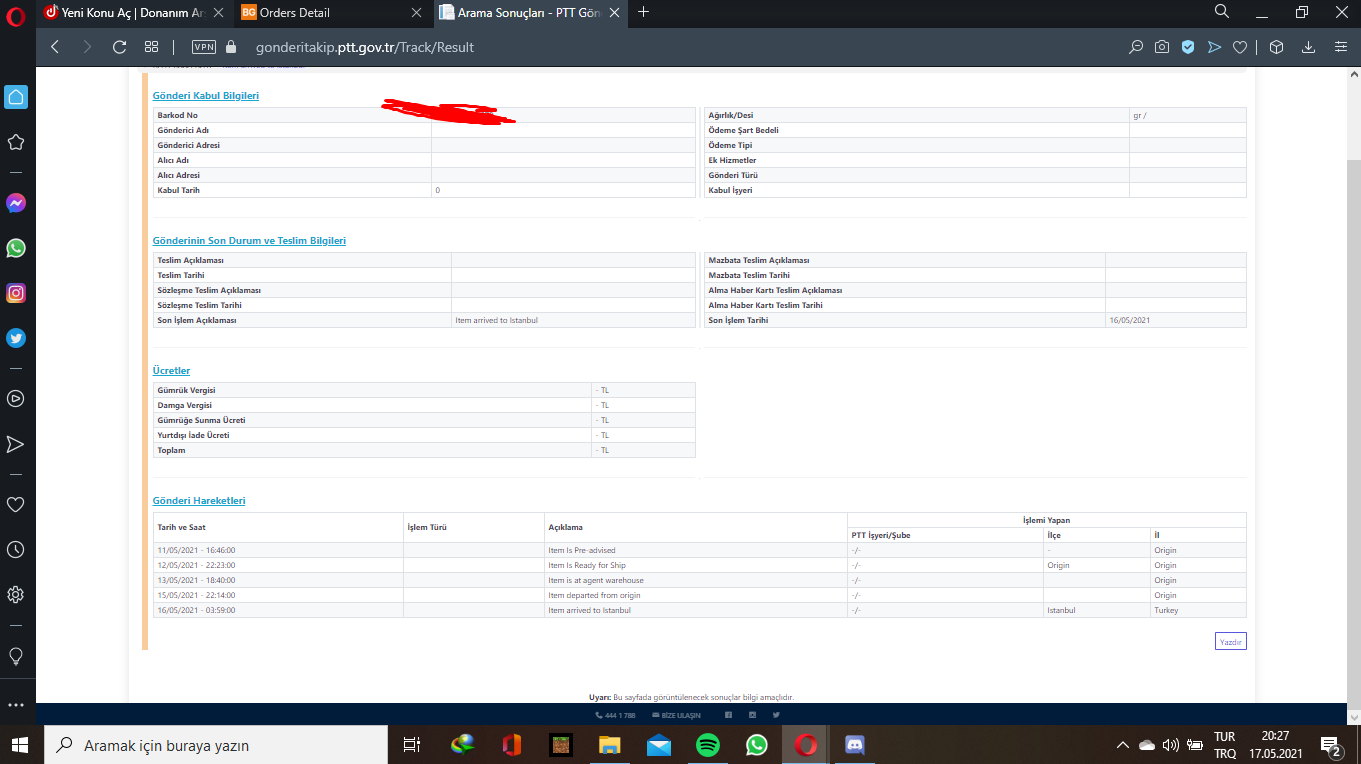Open the Easy Setup sliders icon
This screenshot has height=764, width=1361.
1341,47
